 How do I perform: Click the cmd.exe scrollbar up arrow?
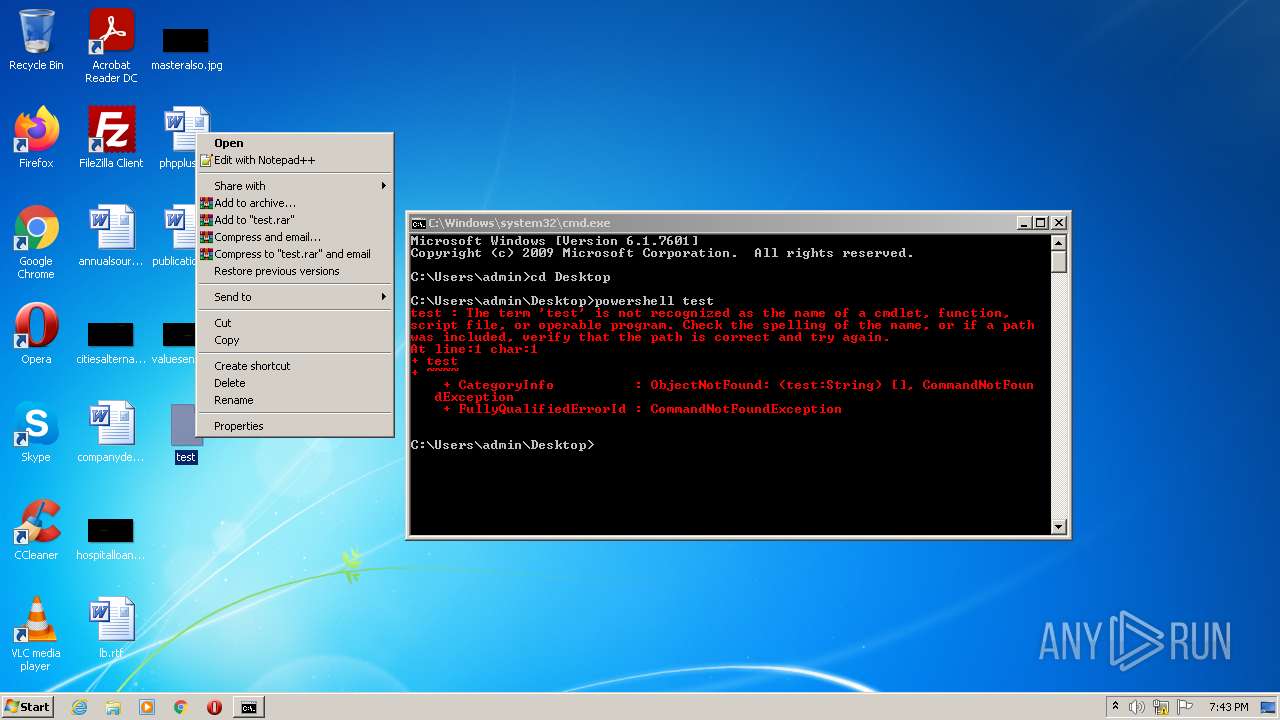[x=1059, y=242]
